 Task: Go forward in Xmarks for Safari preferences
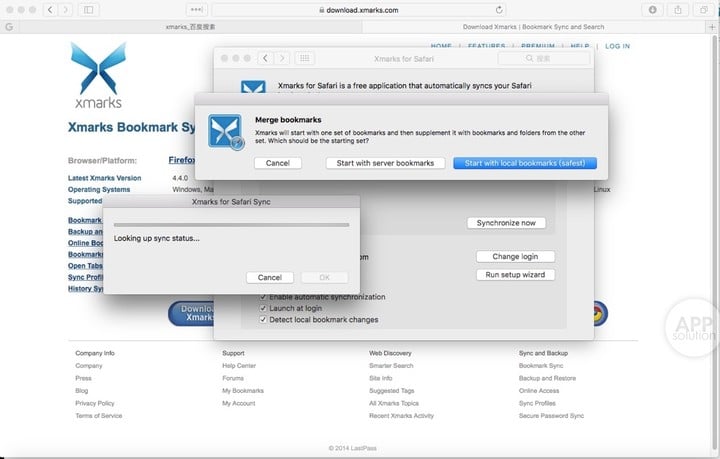282,58
